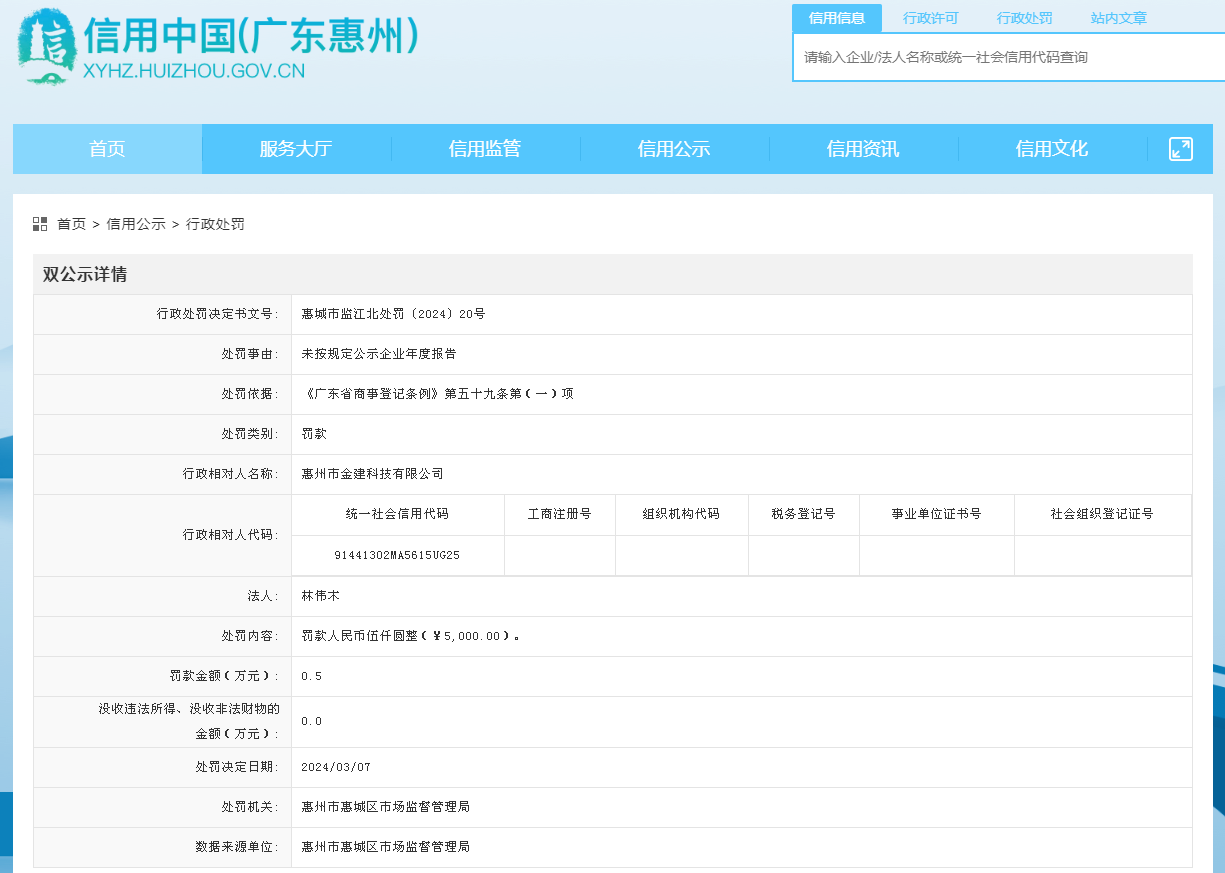Click the site title 信用中国(广东惠州)
The image size is (1225, 873).
click(251, 37)
